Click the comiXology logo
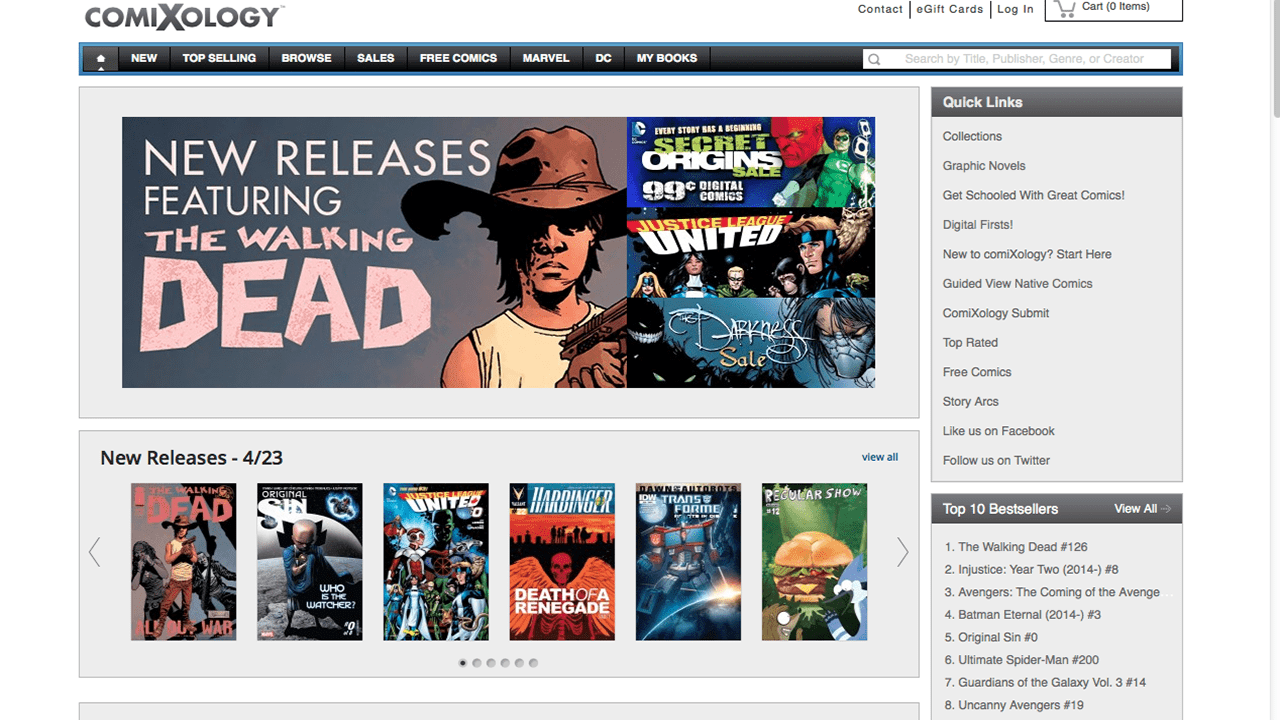 pos(184,16)
